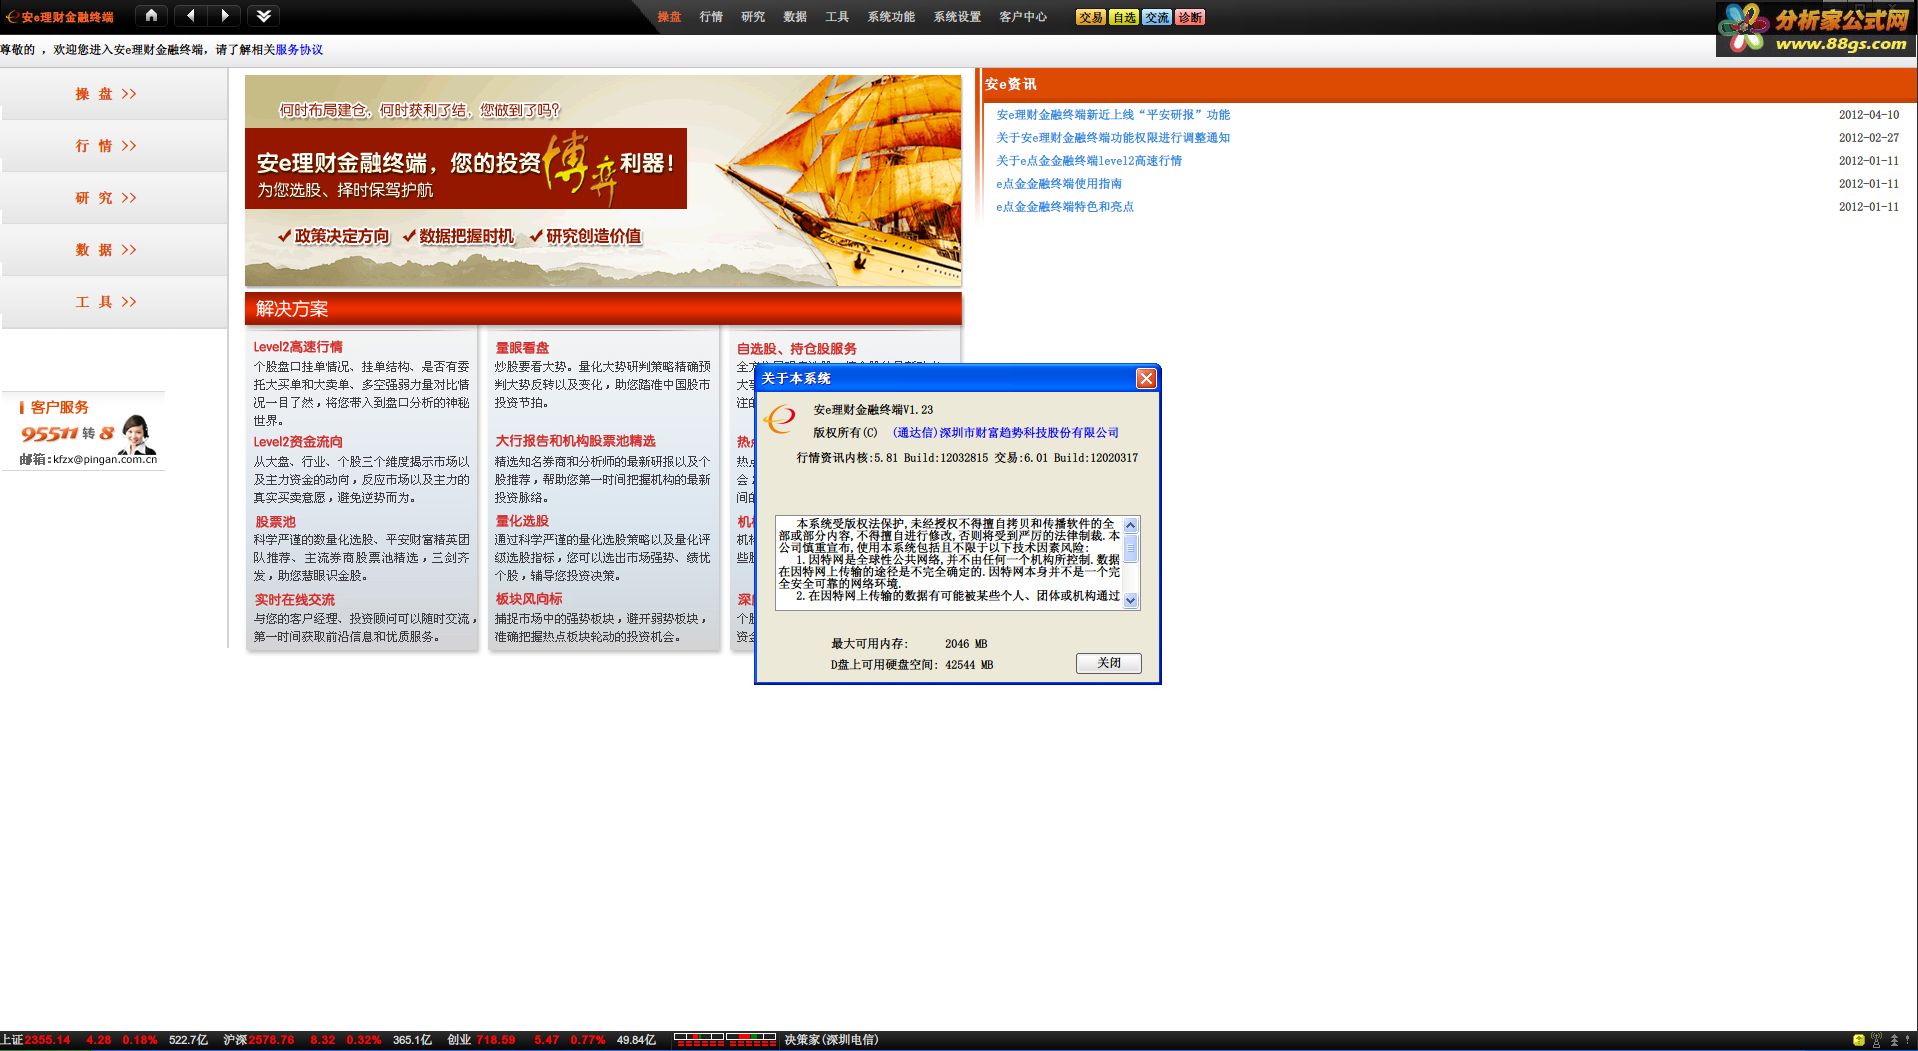
Task: Click the yellow up-arrow status bar icon
Action: pyautogui.click(x=1858, y=1040)
